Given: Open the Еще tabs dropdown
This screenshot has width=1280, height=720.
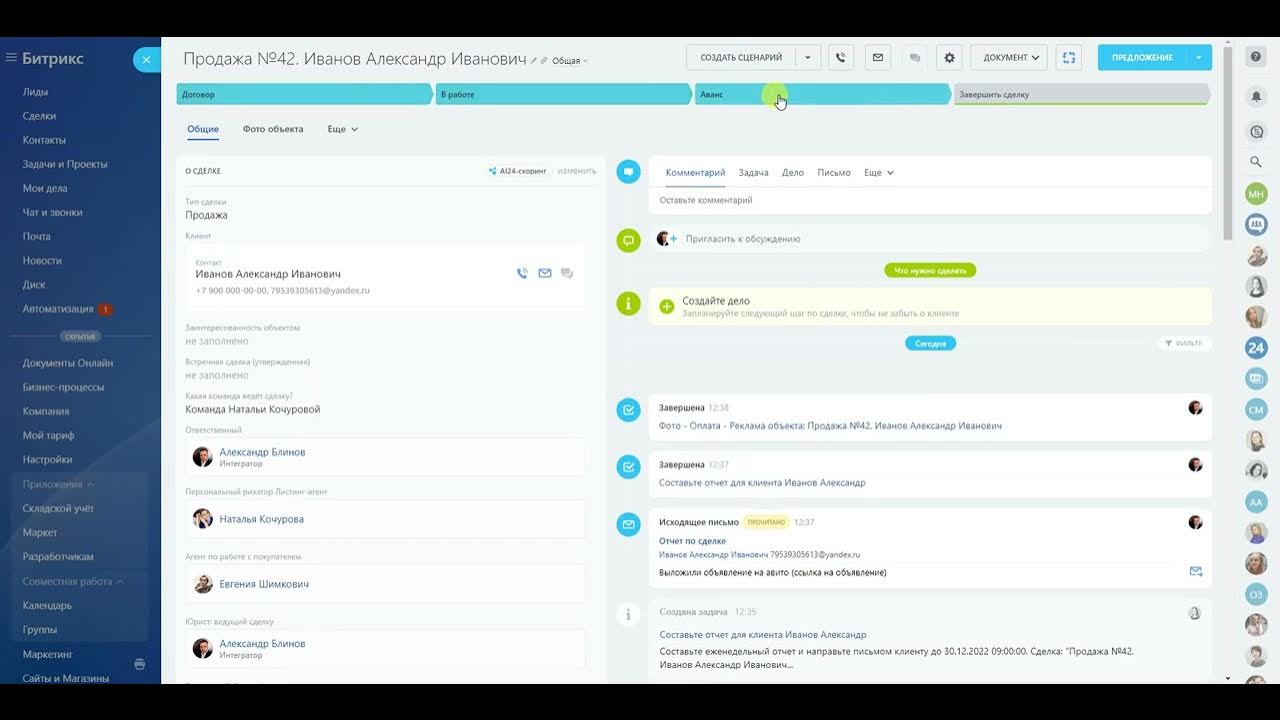Looking at the screenshot, I should click(343, 129).
